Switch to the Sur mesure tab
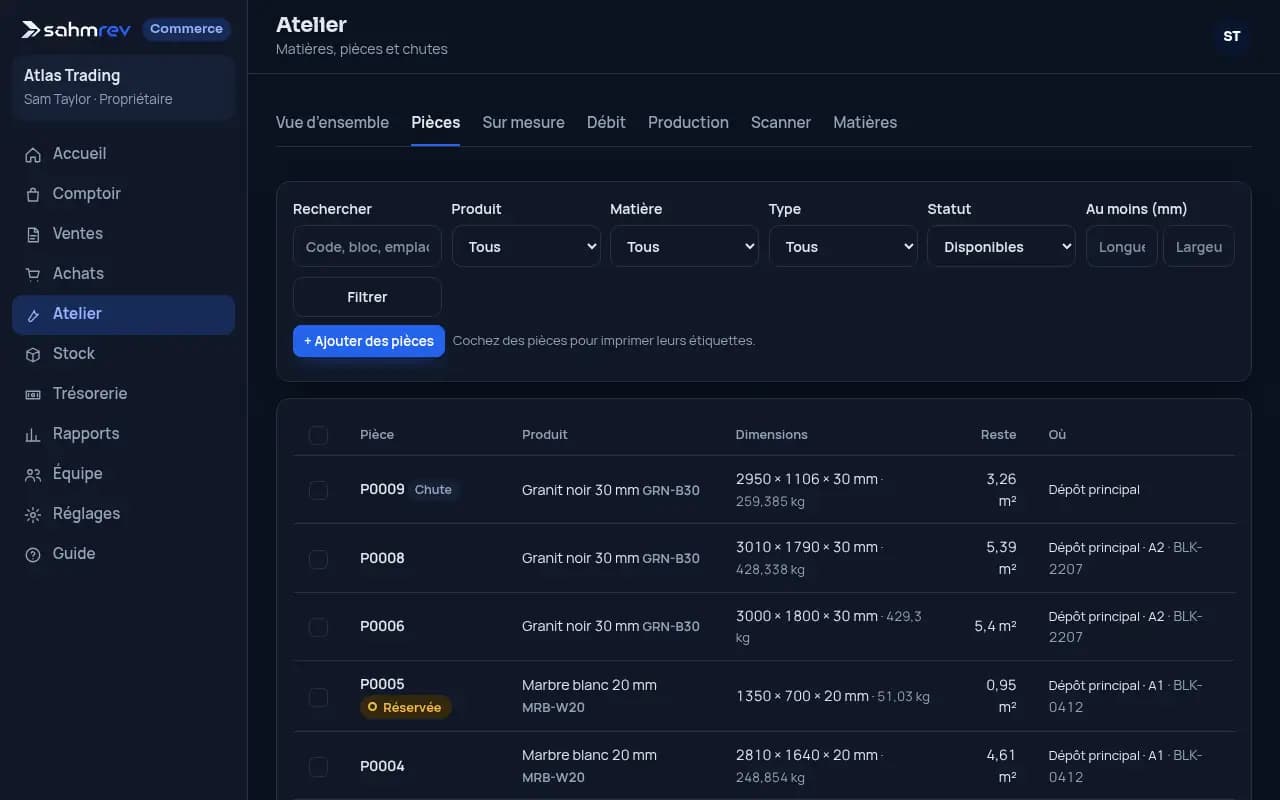This screenshot has height=800, width=1280. [523, 122]
